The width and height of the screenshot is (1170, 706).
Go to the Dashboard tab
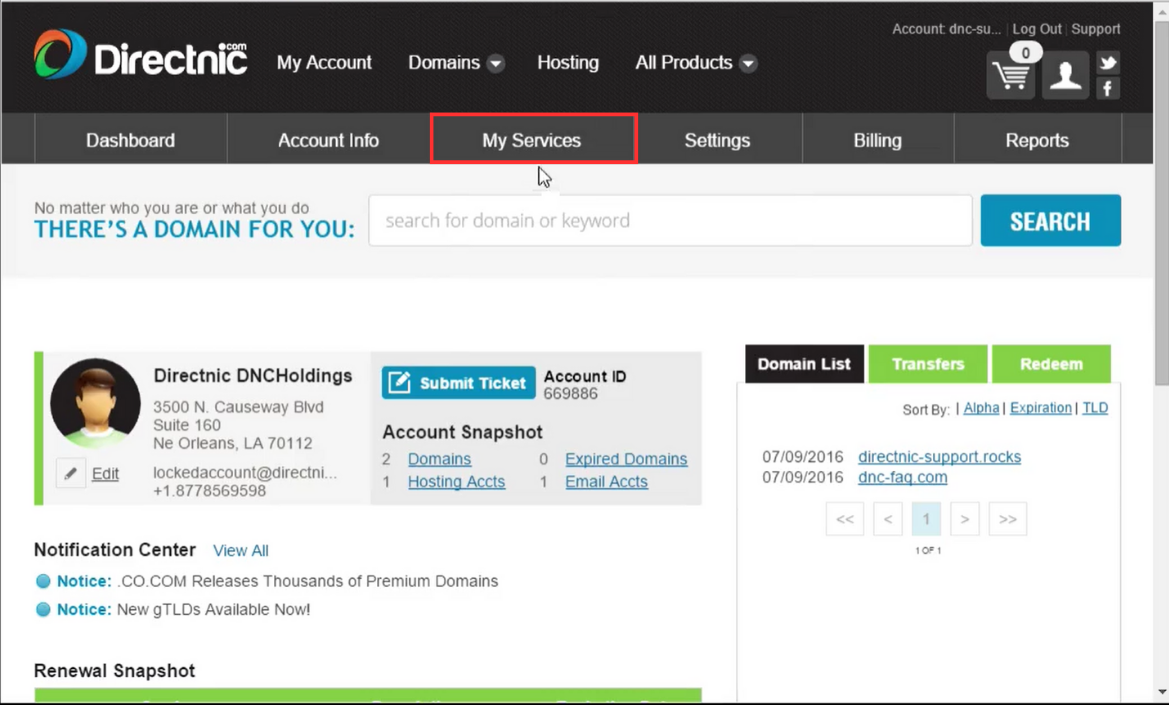click(x=131, y=140)
